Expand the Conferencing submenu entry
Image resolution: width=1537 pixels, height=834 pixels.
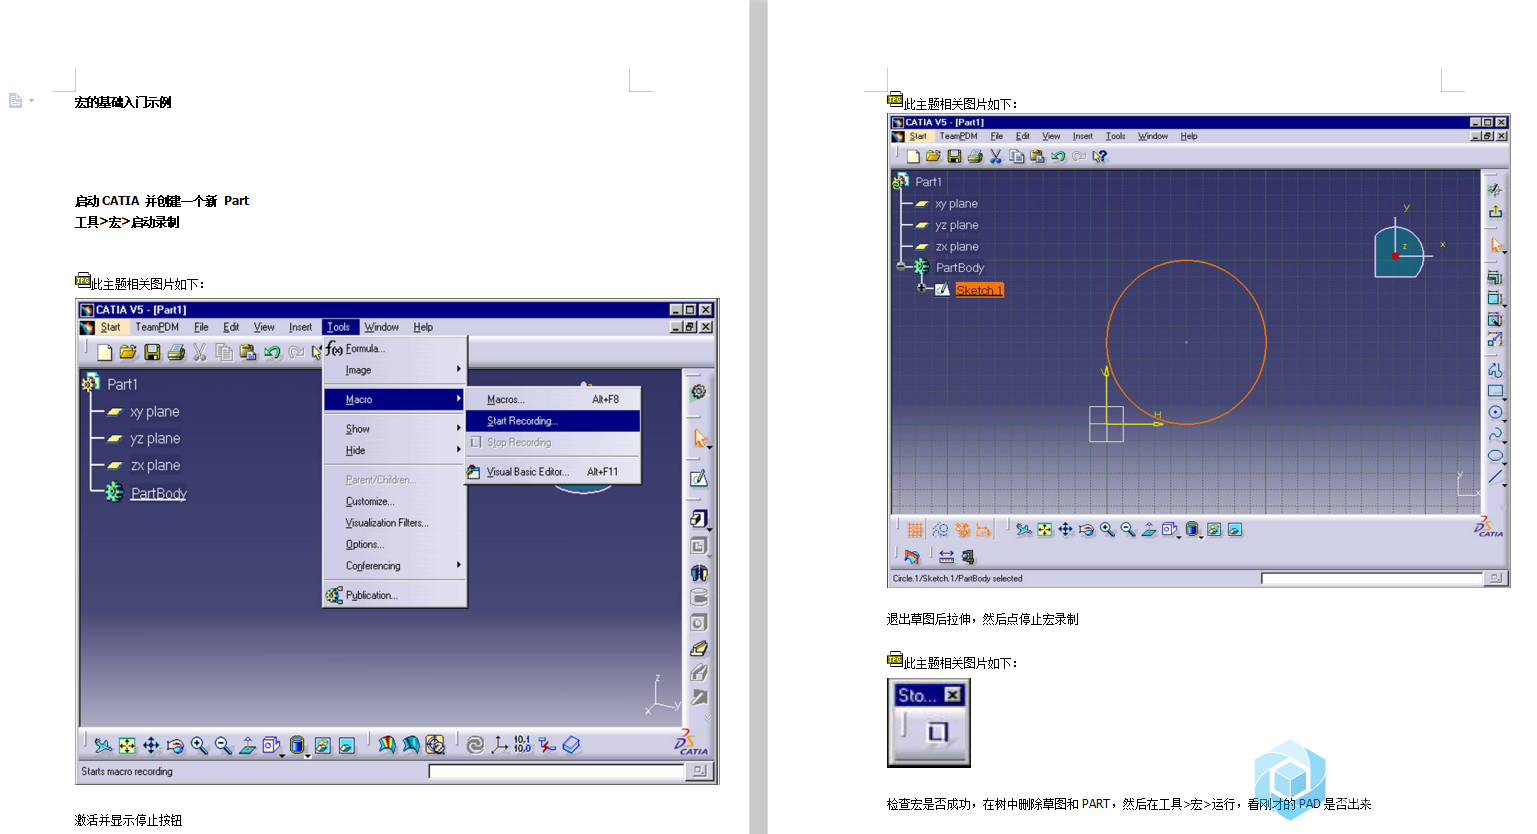(x=396, y=566)
